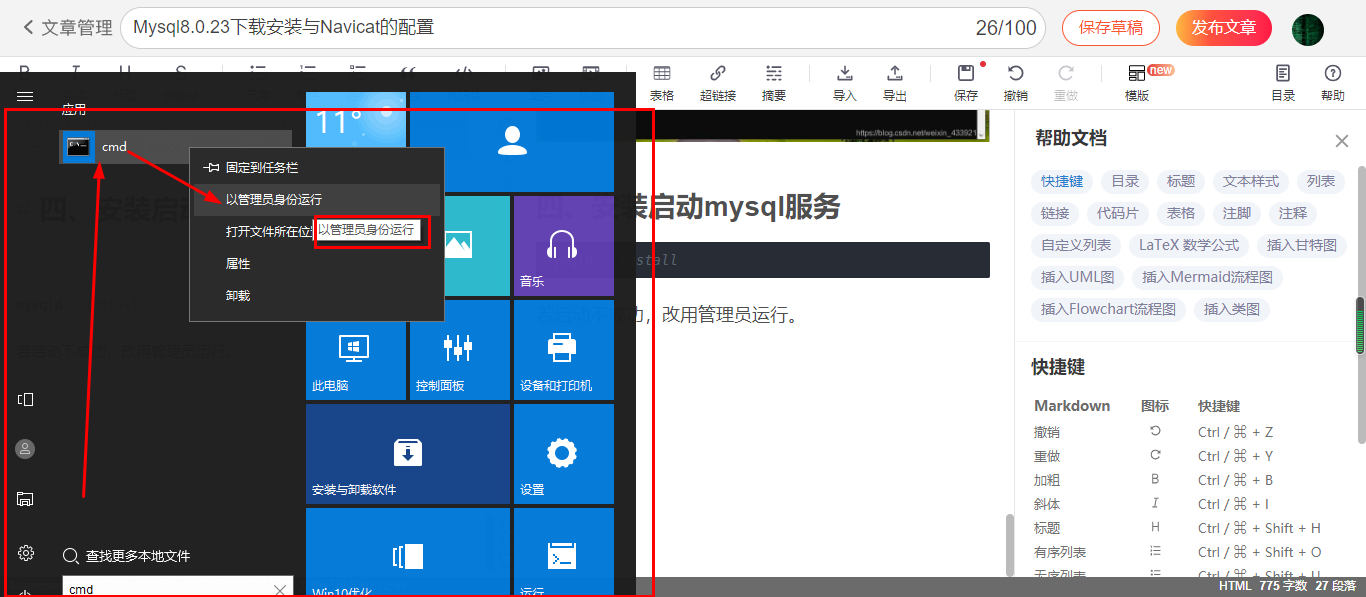Select the 链接 help tag
The width and height of the screenshot is (1366, 597).
pyautogui.click(x=1055, y=213)
